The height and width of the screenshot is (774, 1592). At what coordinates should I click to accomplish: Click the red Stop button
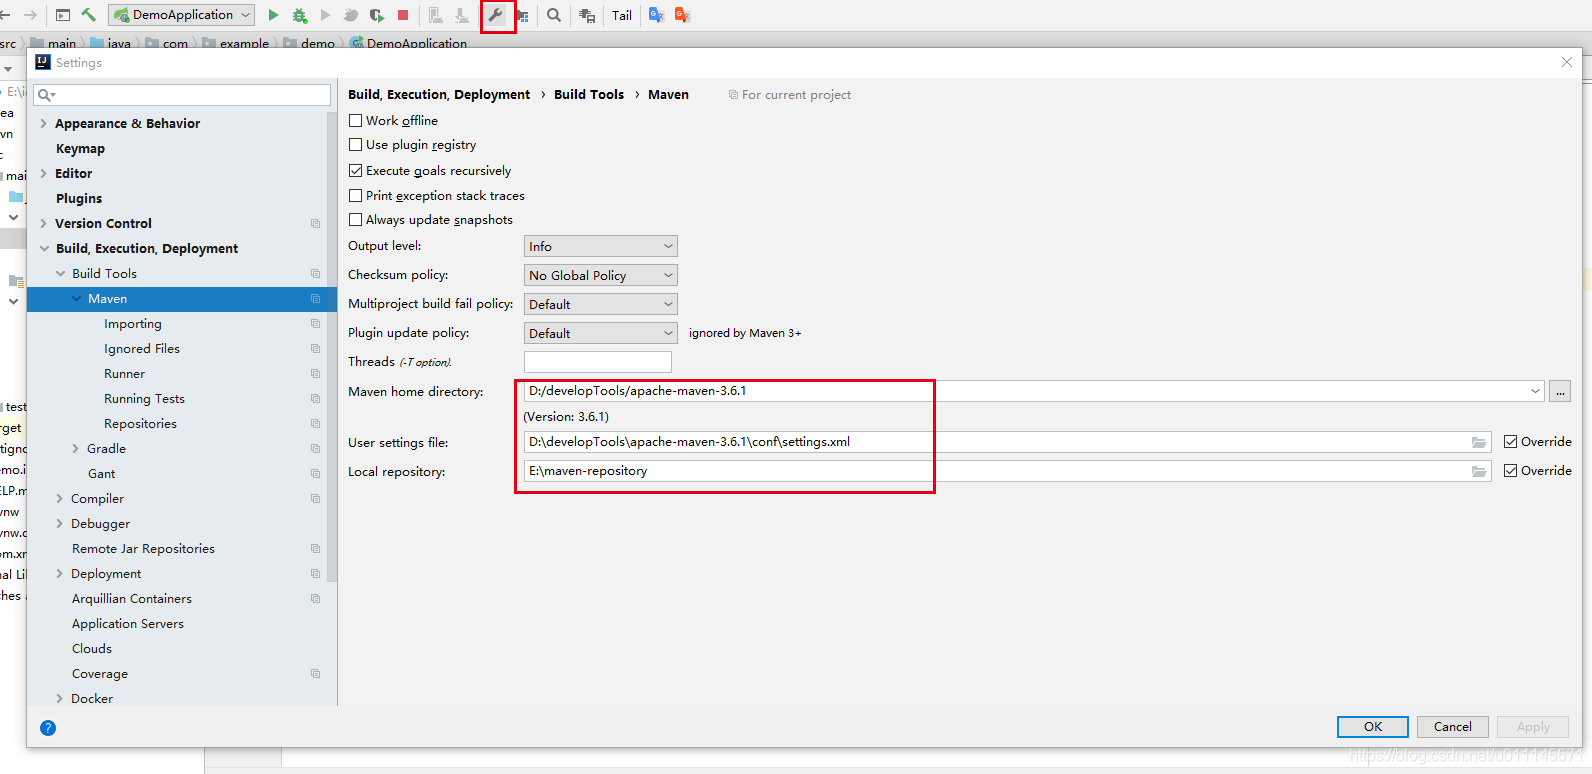[x=403, y=15]
